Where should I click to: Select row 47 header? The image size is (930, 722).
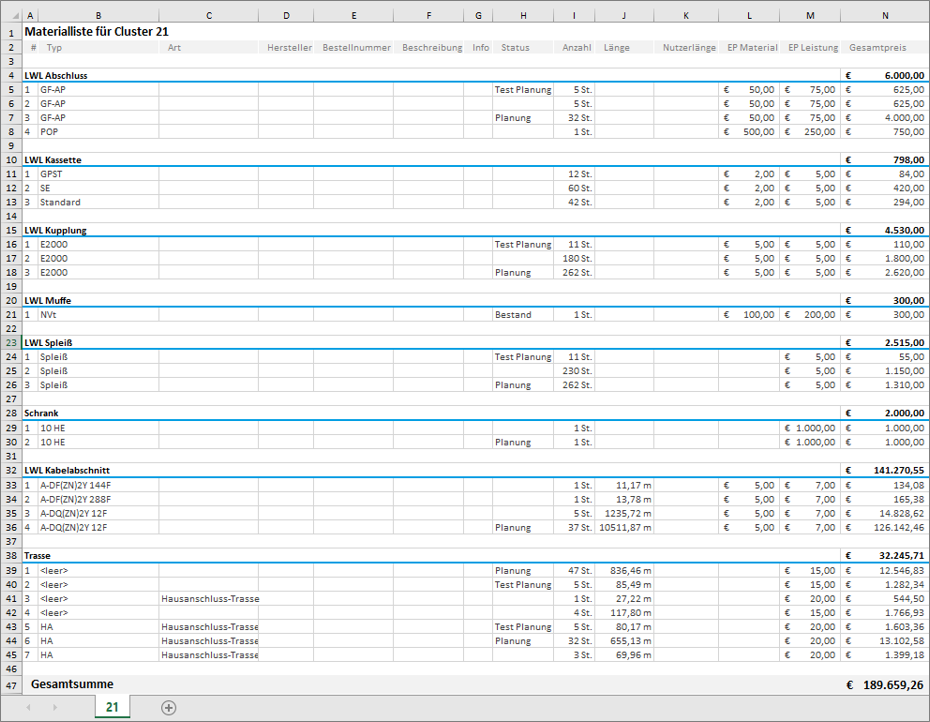11,685
